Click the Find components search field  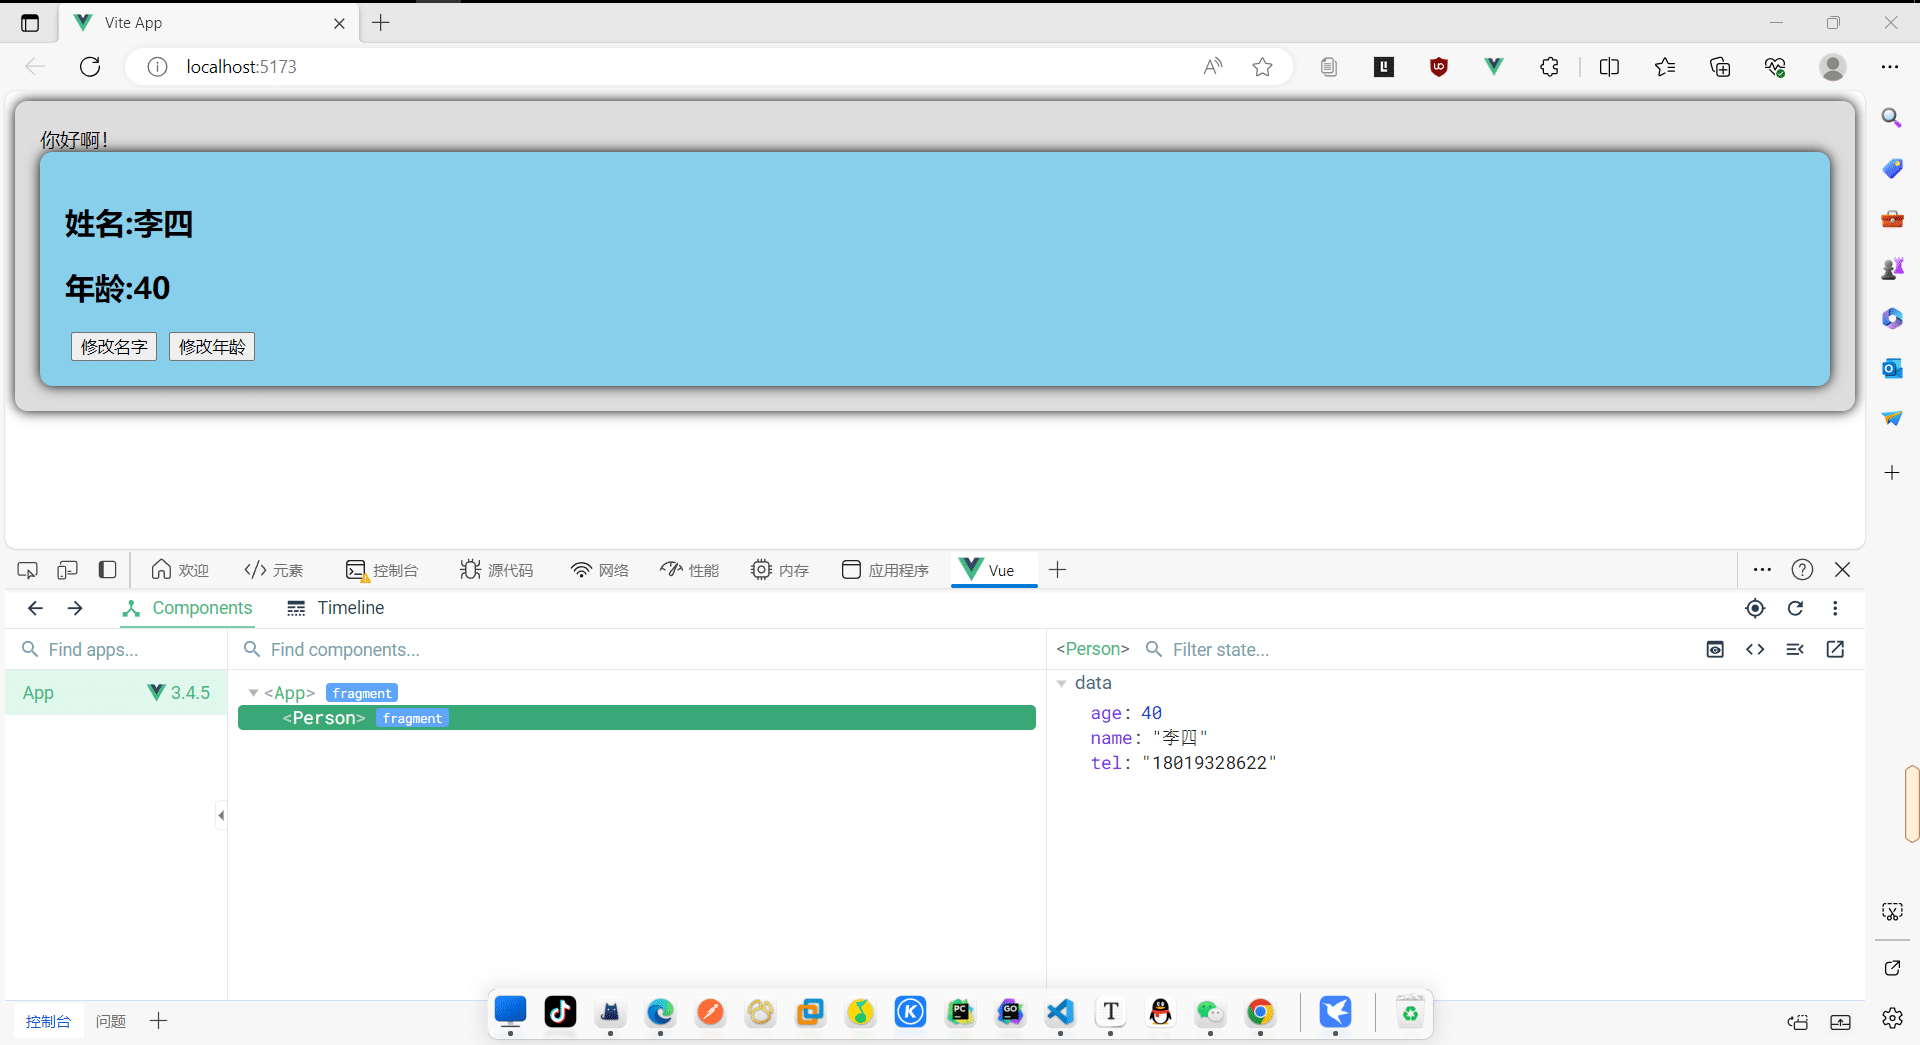tap(640, 650)
